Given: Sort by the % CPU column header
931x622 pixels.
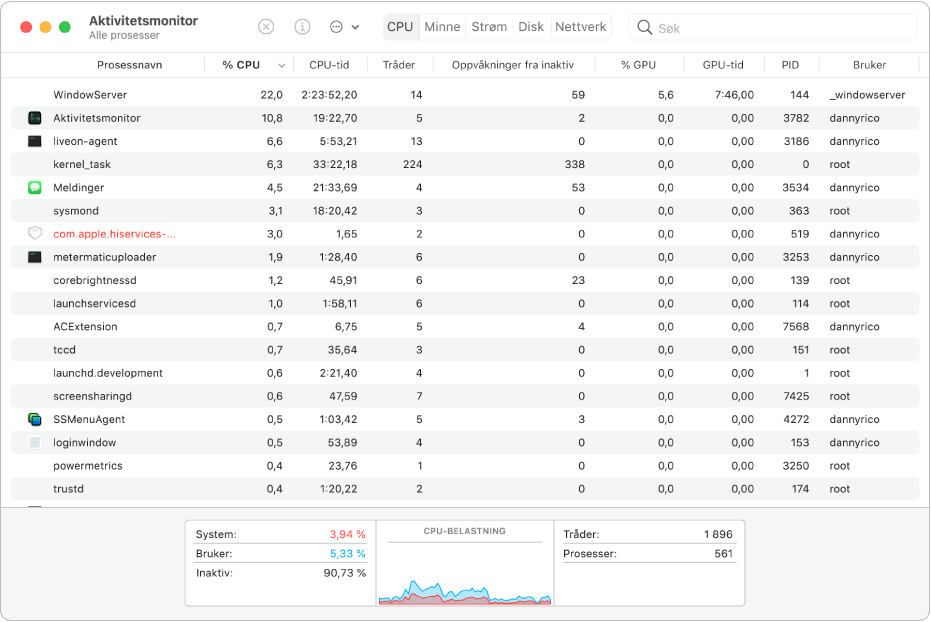Looking at the screenshot, I should coord(241,65).
